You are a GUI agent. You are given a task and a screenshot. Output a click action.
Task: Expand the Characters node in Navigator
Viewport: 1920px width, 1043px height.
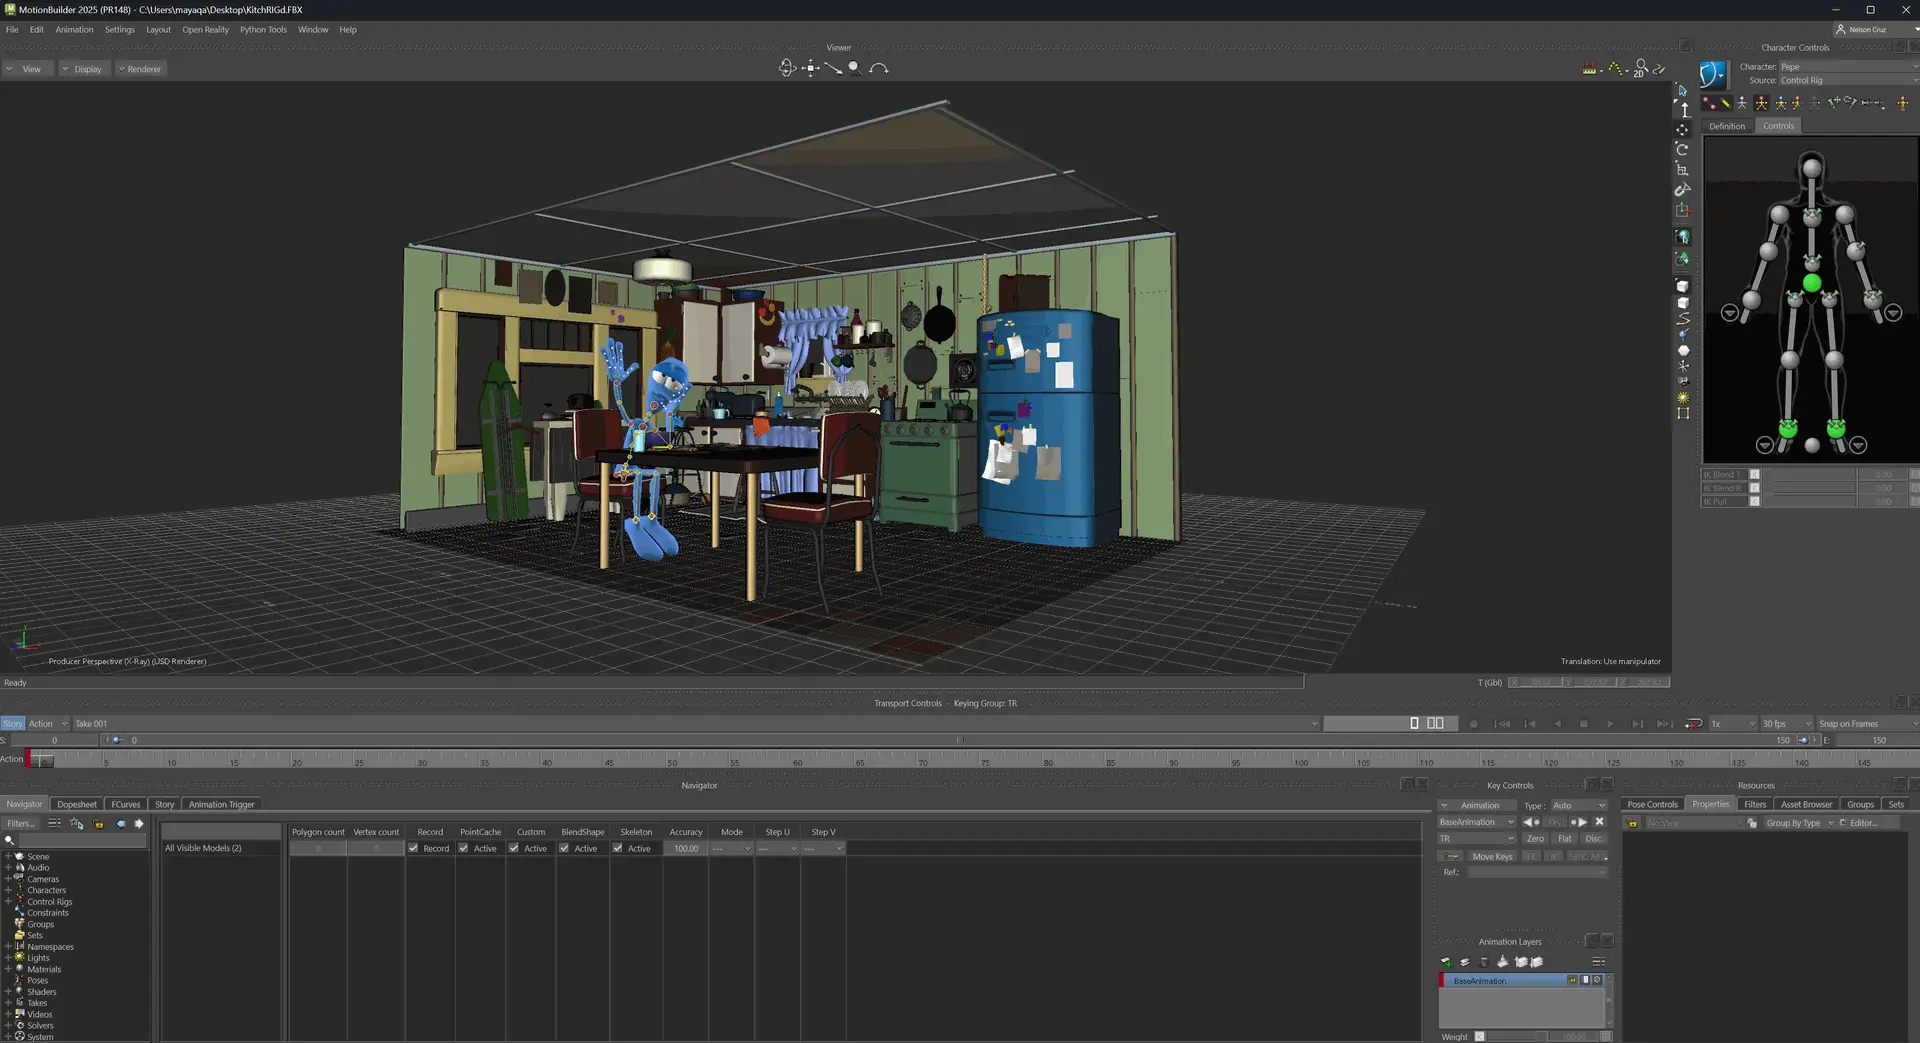tap(8, 890)
